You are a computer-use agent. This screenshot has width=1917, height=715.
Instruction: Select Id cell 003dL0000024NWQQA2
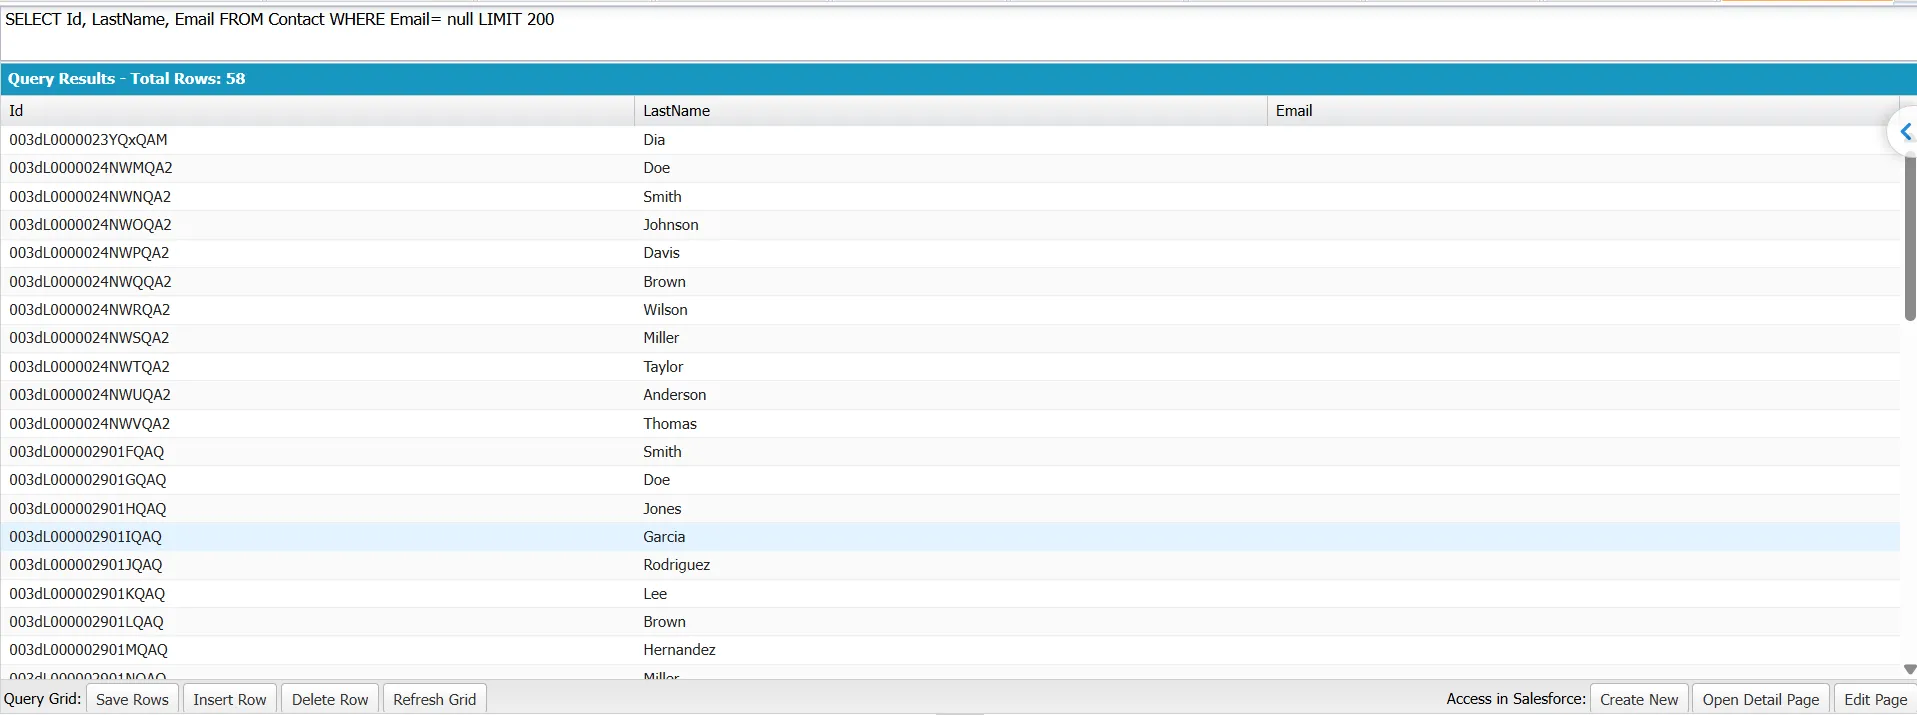[x=317, y=282]
